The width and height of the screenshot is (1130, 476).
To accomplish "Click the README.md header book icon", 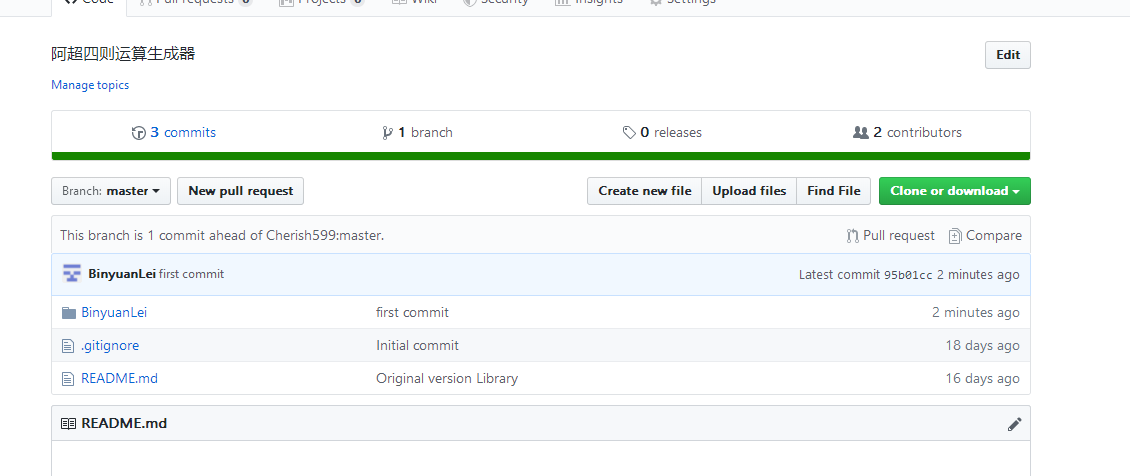I will [x=68, y=423].
